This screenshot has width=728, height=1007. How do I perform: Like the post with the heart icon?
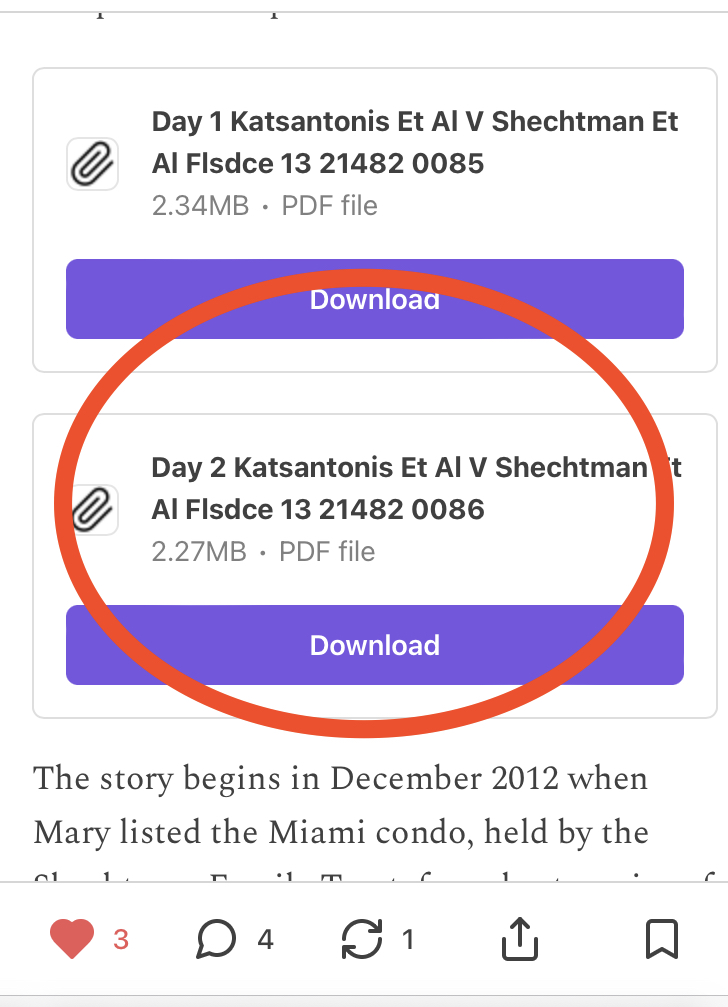[x=72, y=939]
